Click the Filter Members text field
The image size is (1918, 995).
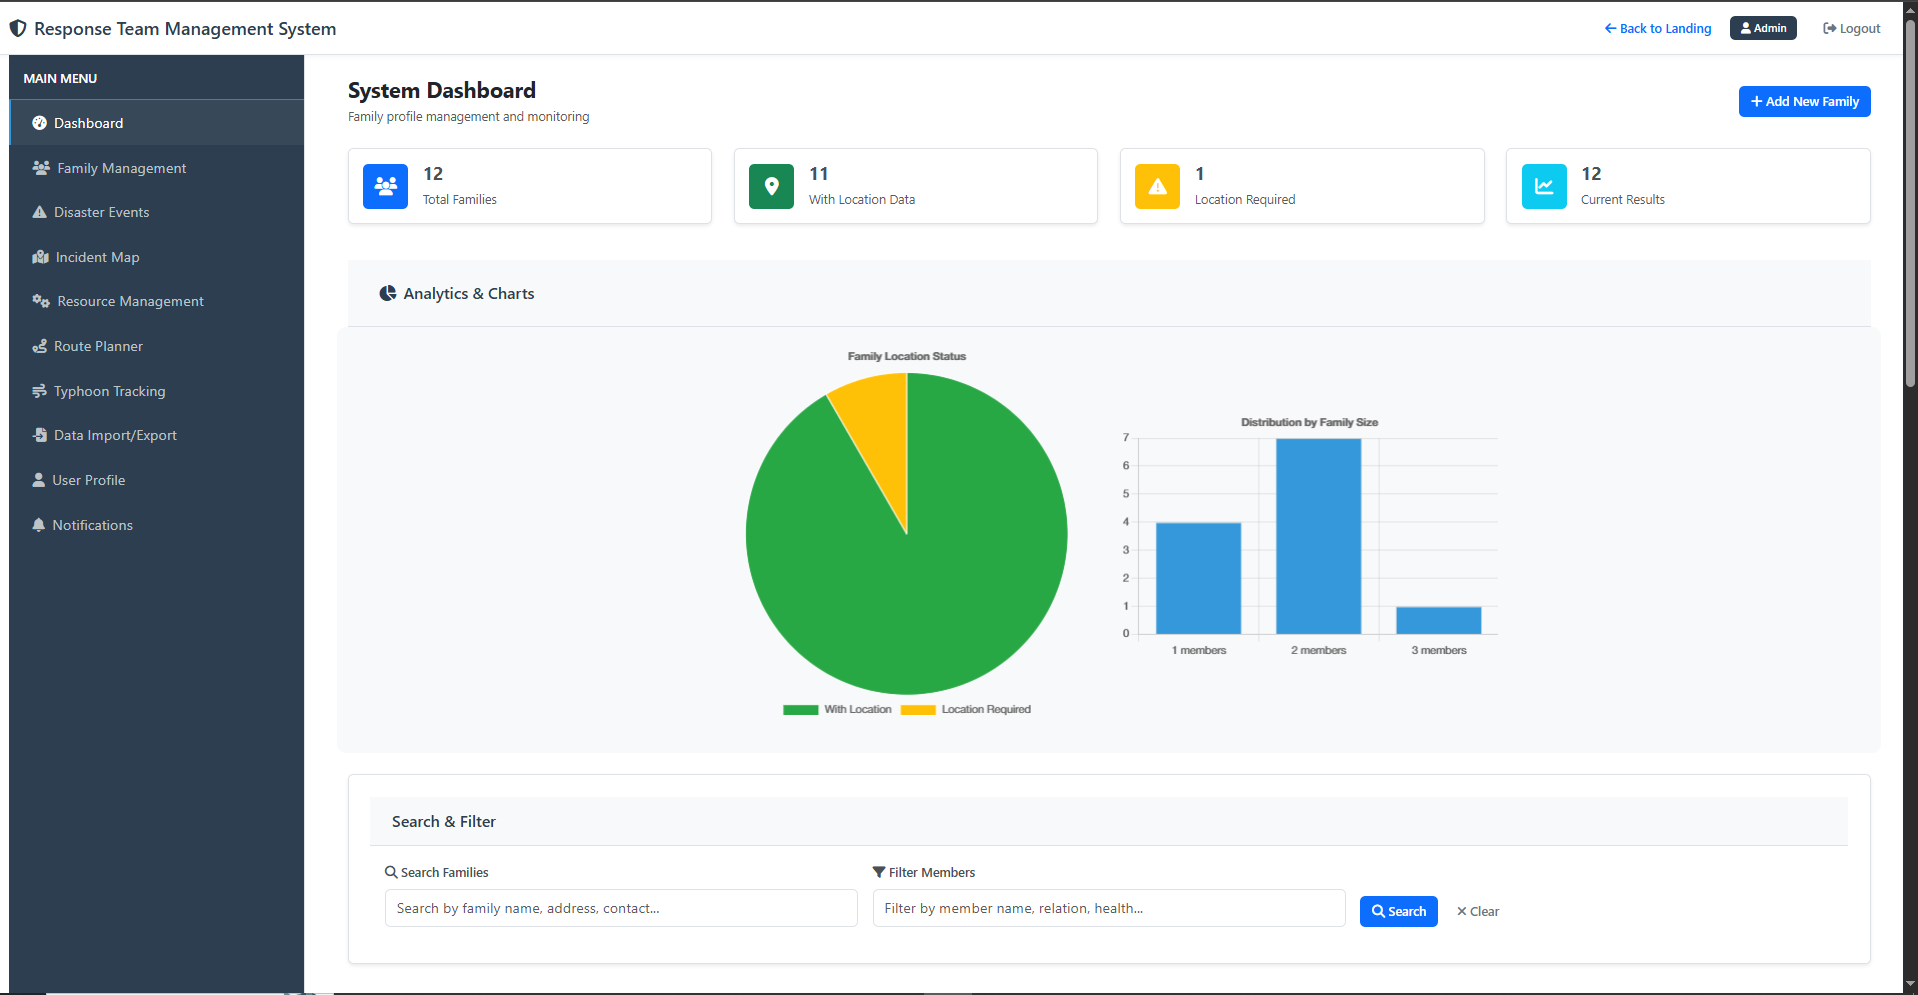click(x=1108, y=908)
